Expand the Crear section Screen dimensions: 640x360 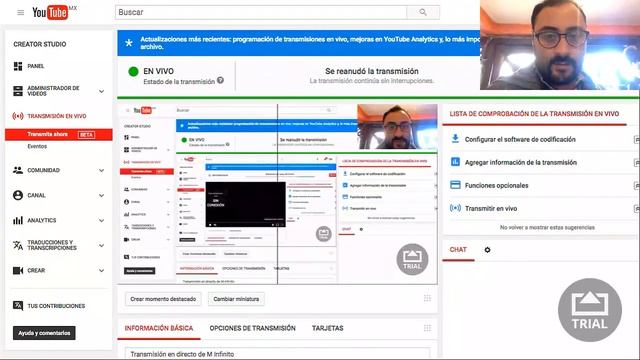[x=102, y=271]
